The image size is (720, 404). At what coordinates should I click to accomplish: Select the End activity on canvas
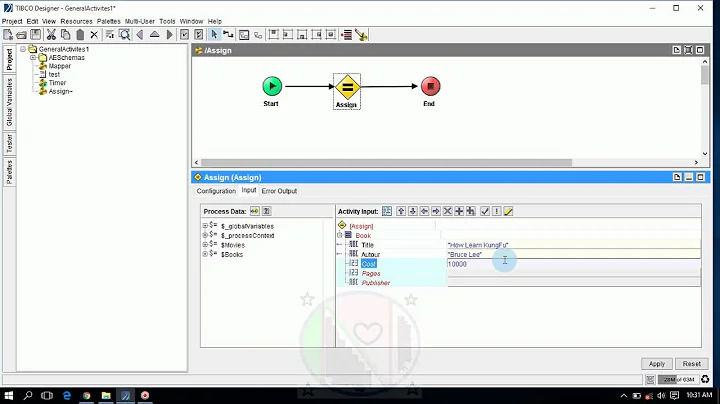[430, 86]
